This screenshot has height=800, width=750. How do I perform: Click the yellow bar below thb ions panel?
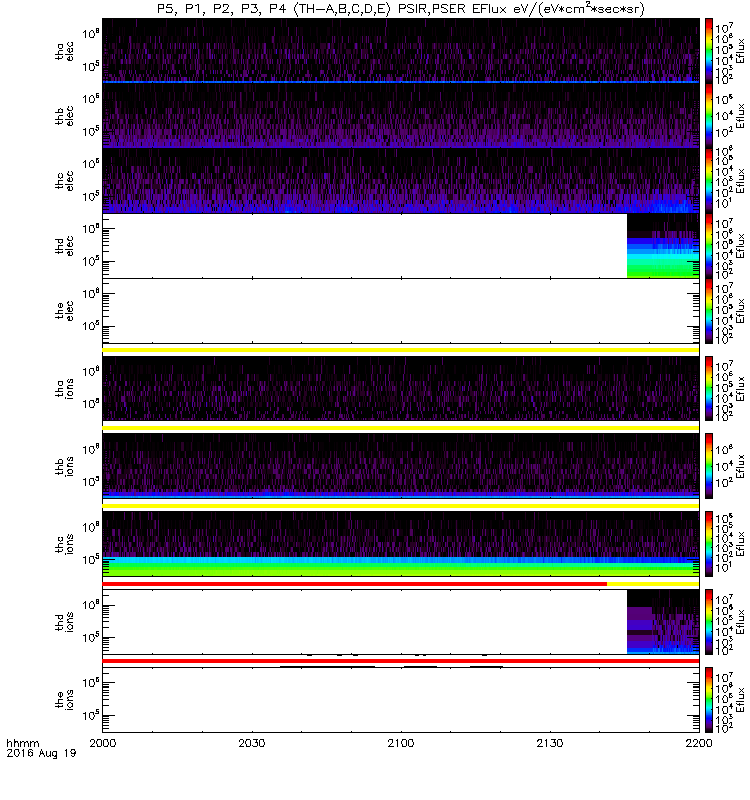coord(401,506)
